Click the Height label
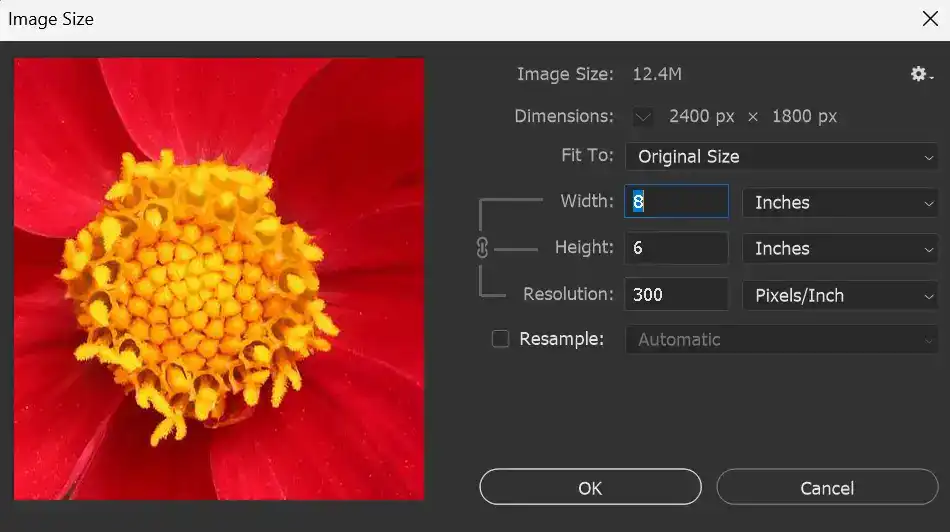The height and width of the screenshot is (532, 950). point(584,247)
